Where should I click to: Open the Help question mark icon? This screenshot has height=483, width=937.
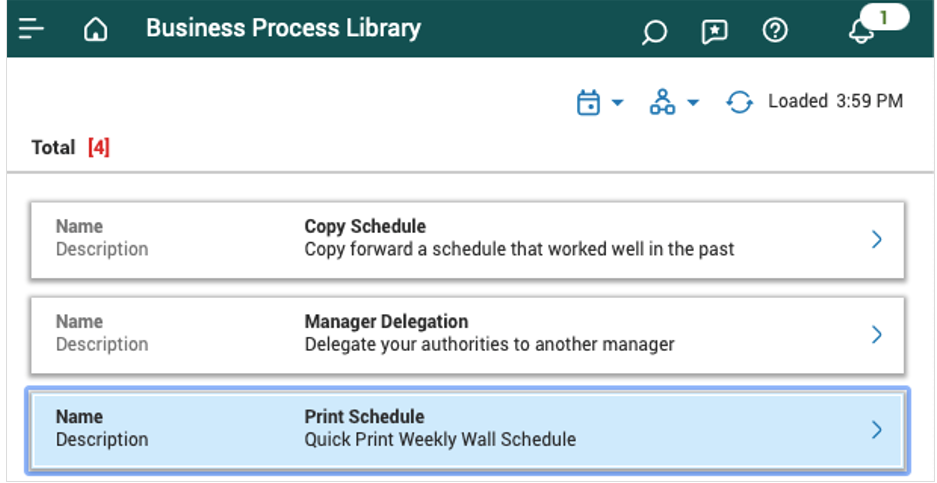(x=774, y=31)
